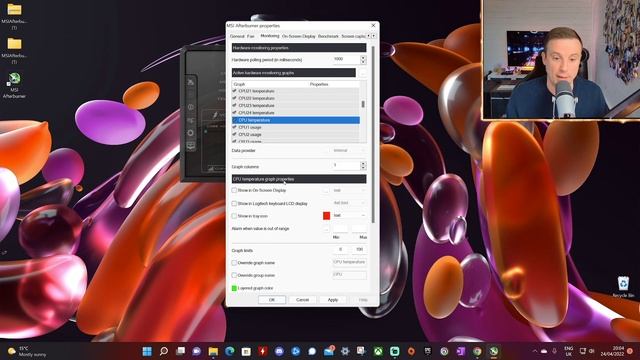Open the Data provider dropdown
This screenshot has height=360, width=640.
(349, 151)
